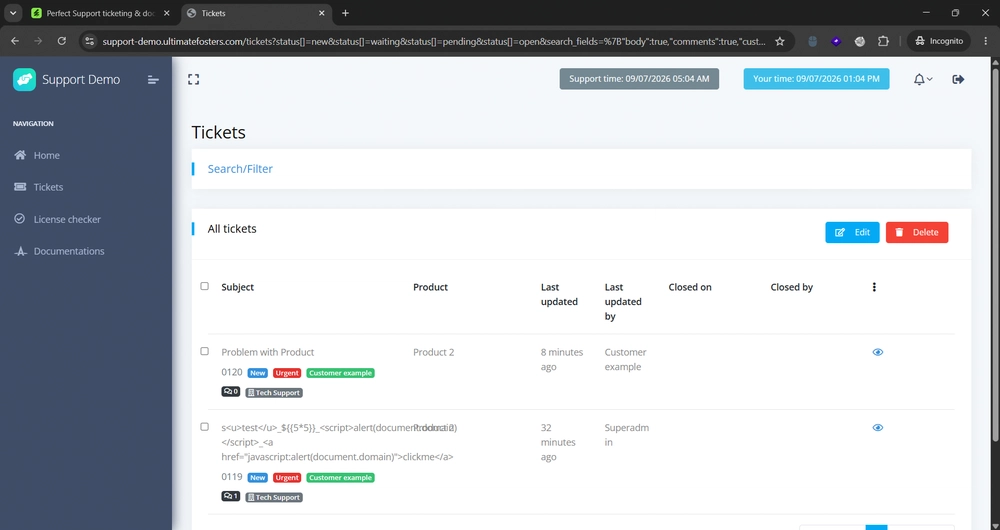Viewport: 1000px width, 530px height.
Task: Click Customer example badge on ticket 0120
Action: click(x=340, y=372)
